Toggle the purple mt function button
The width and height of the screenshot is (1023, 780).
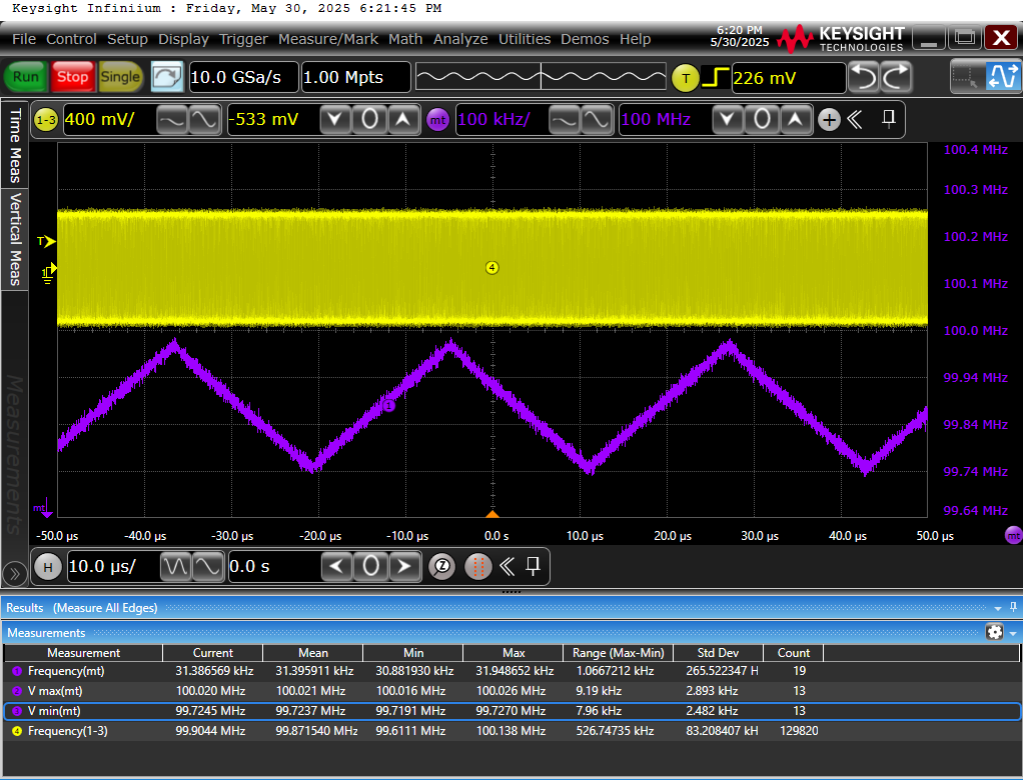coord(438,120)
